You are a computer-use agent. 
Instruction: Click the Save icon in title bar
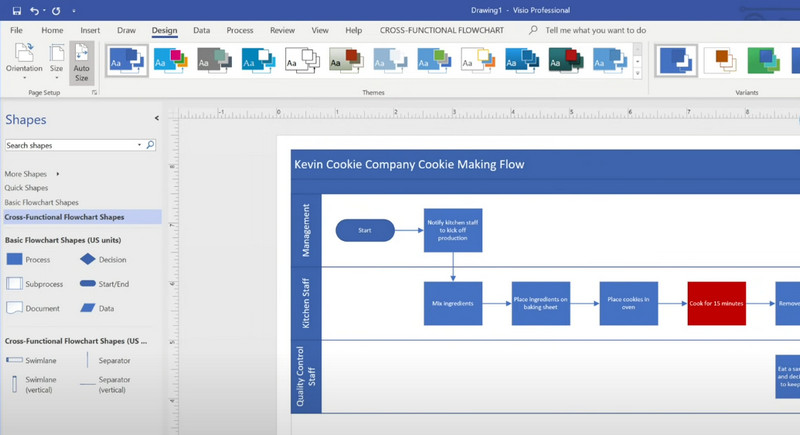(17, 11)
